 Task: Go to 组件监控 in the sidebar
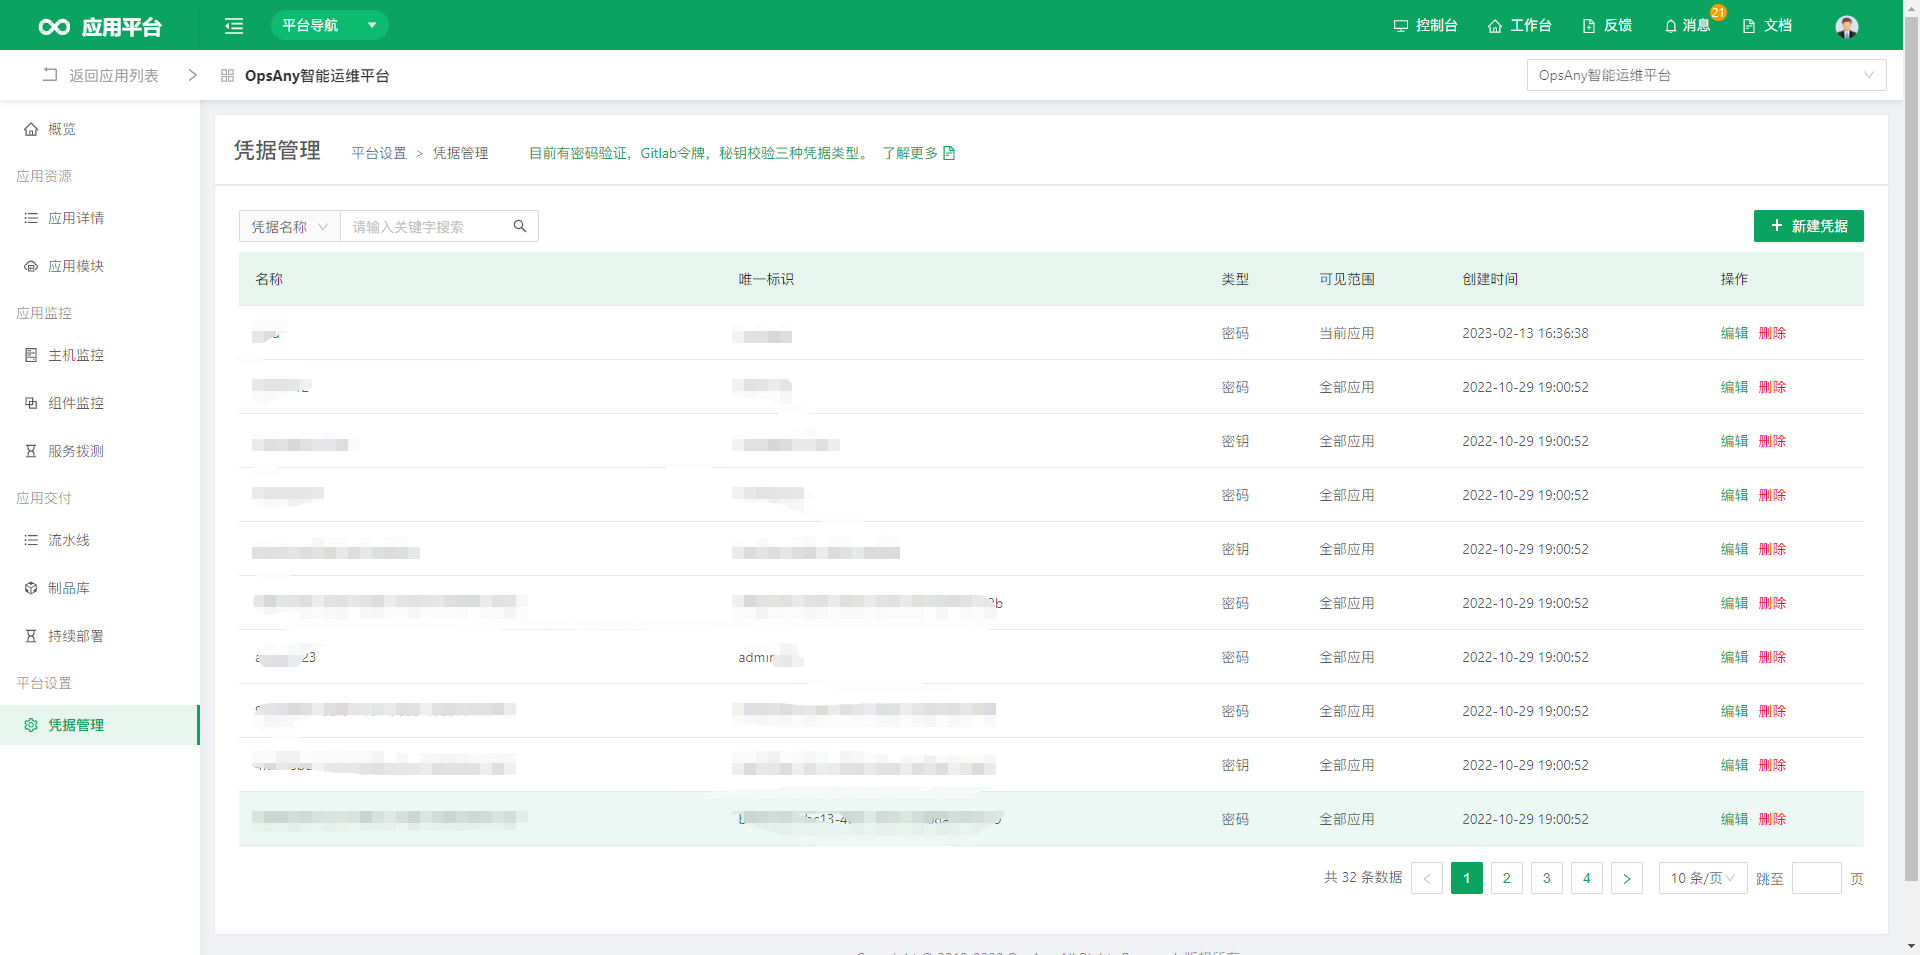(x=100, y=403)
